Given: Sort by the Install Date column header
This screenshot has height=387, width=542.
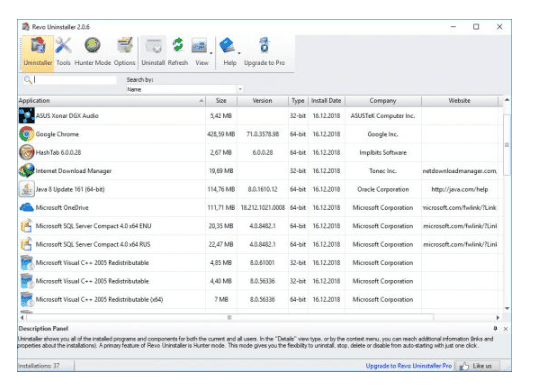Looking at the screenshot, I should click(x=326, y=101).
